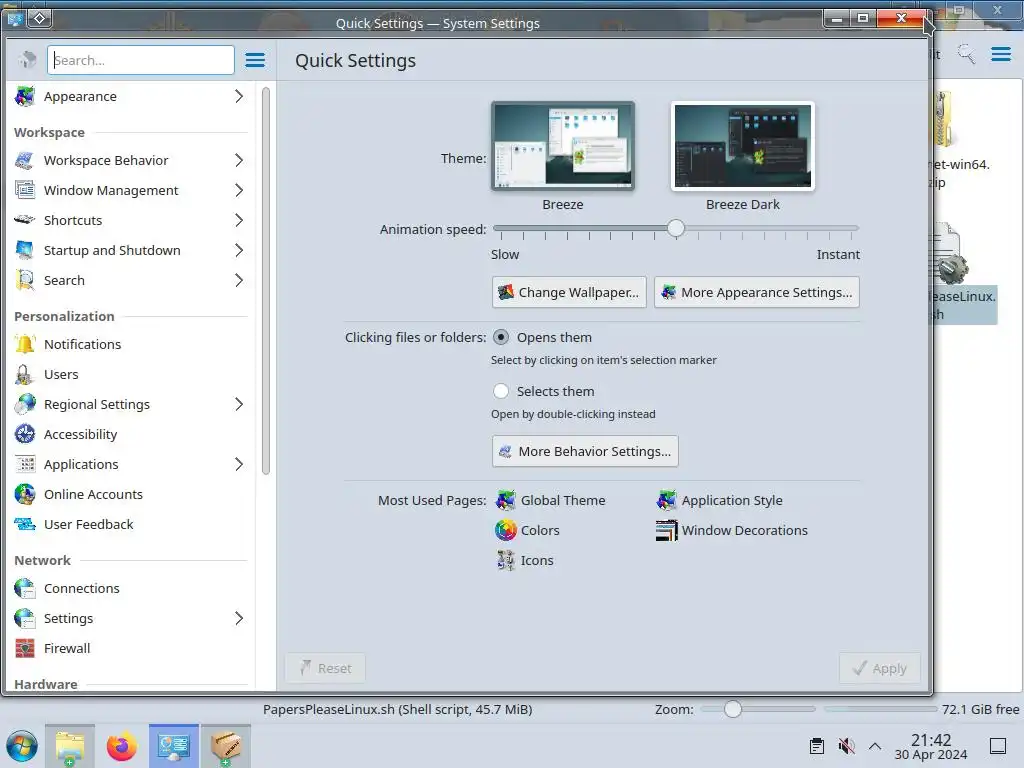Open Icons from Most Used Pages
The image size is (1024, 768).
(x=524, y=560)
